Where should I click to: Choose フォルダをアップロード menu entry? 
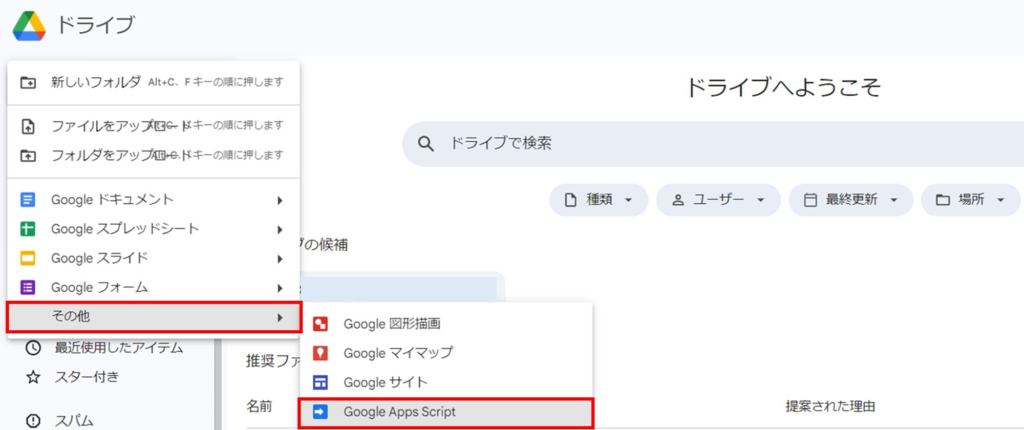(x=153, y=156)
